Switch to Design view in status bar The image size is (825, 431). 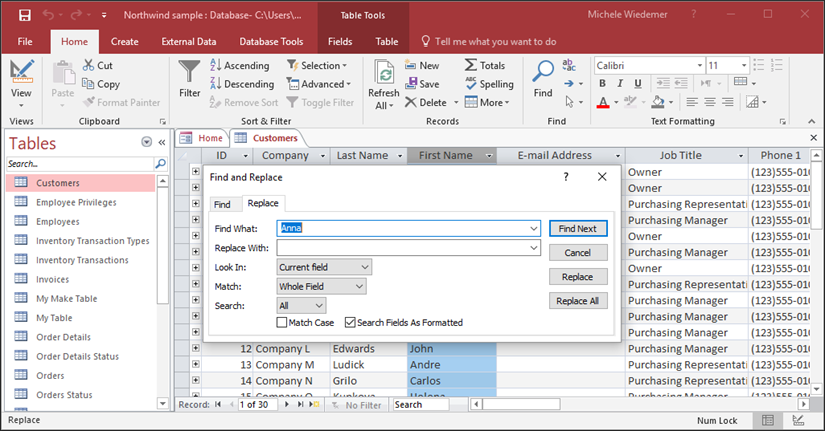798,420
